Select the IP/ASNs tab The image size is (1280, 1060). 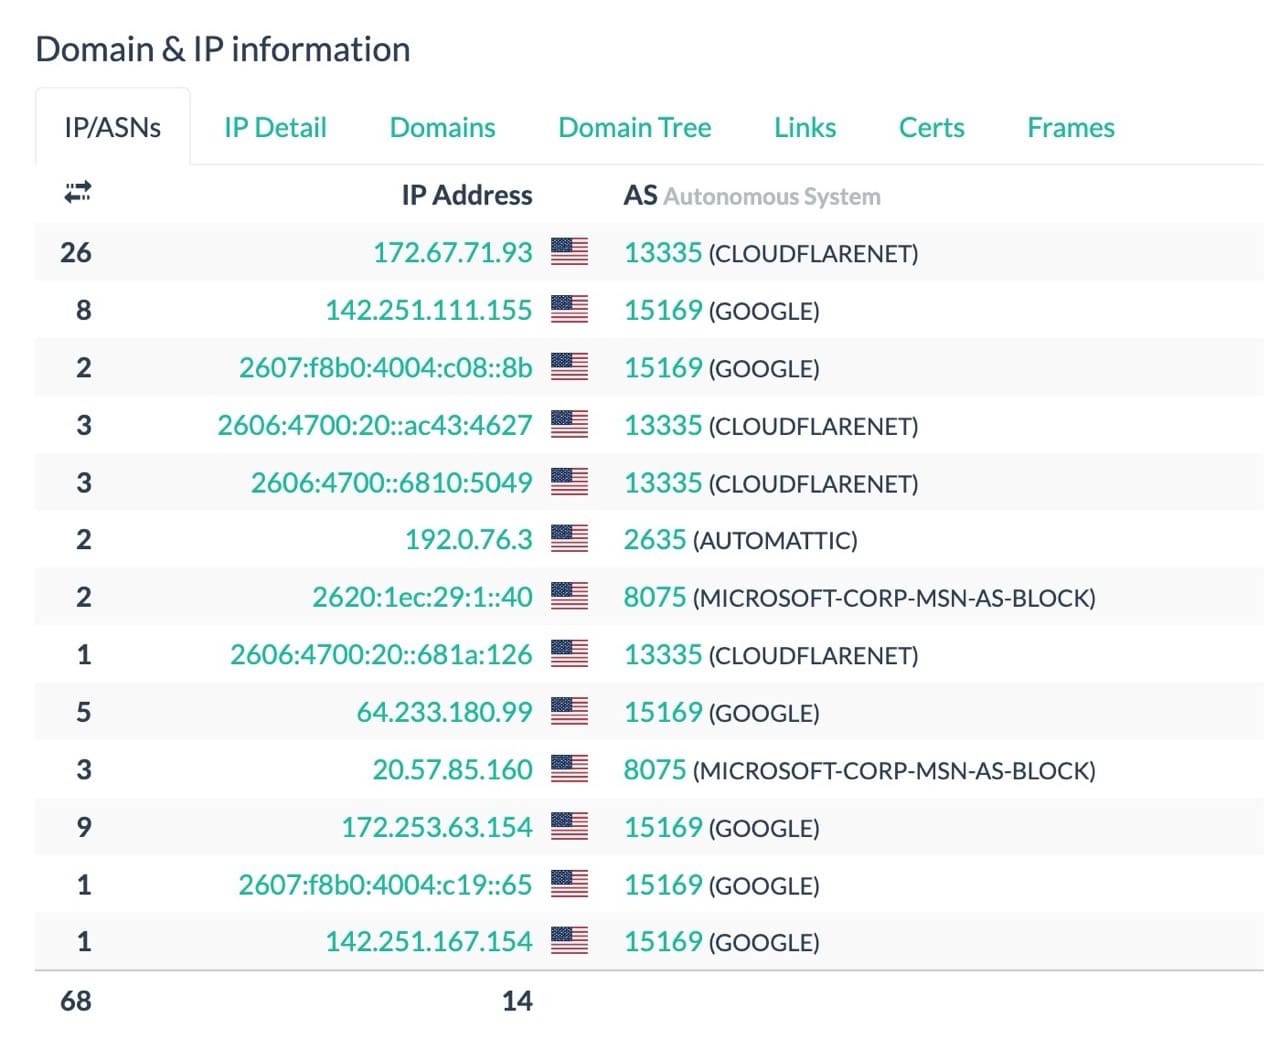pyautogui.click(x=112, y=127)
